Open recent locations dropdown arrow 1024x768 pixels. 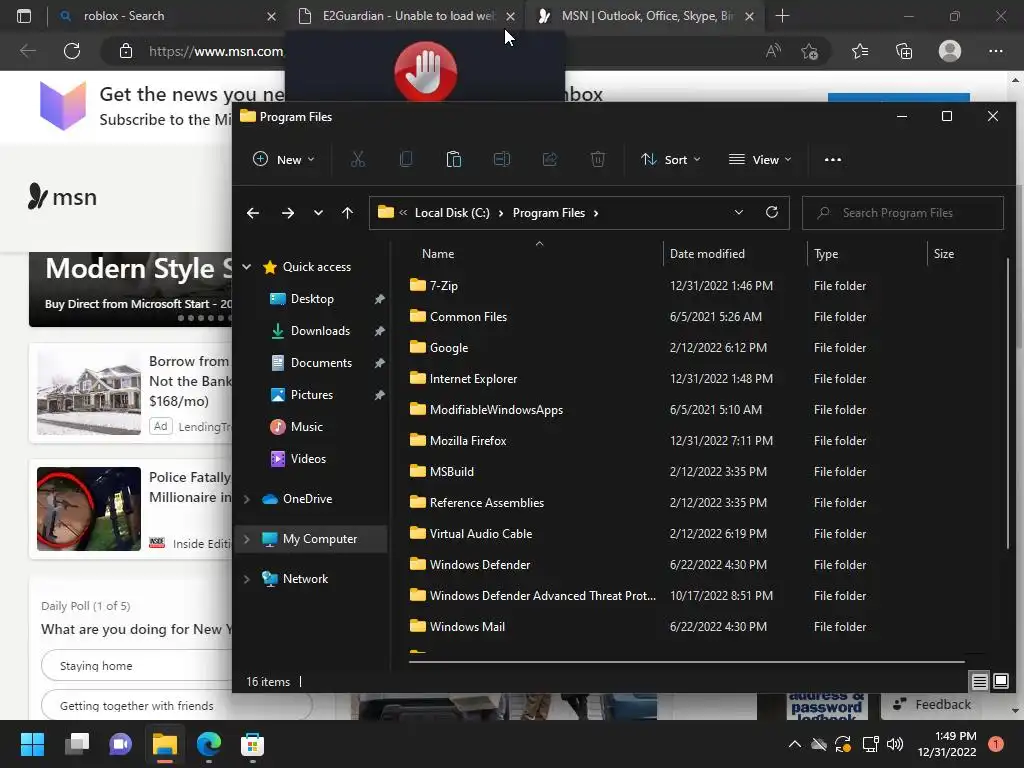coord(318,213)
